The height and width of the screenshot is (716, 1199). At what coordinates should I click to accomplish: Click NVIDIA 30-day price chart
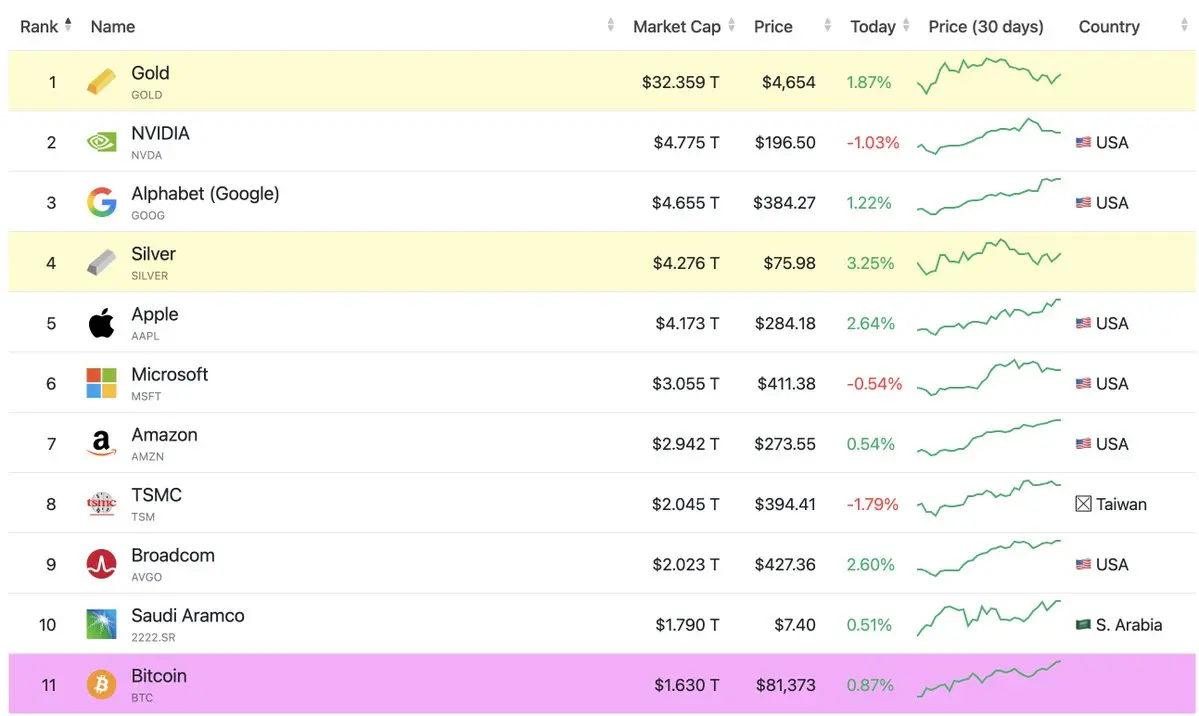click(989, 136)
